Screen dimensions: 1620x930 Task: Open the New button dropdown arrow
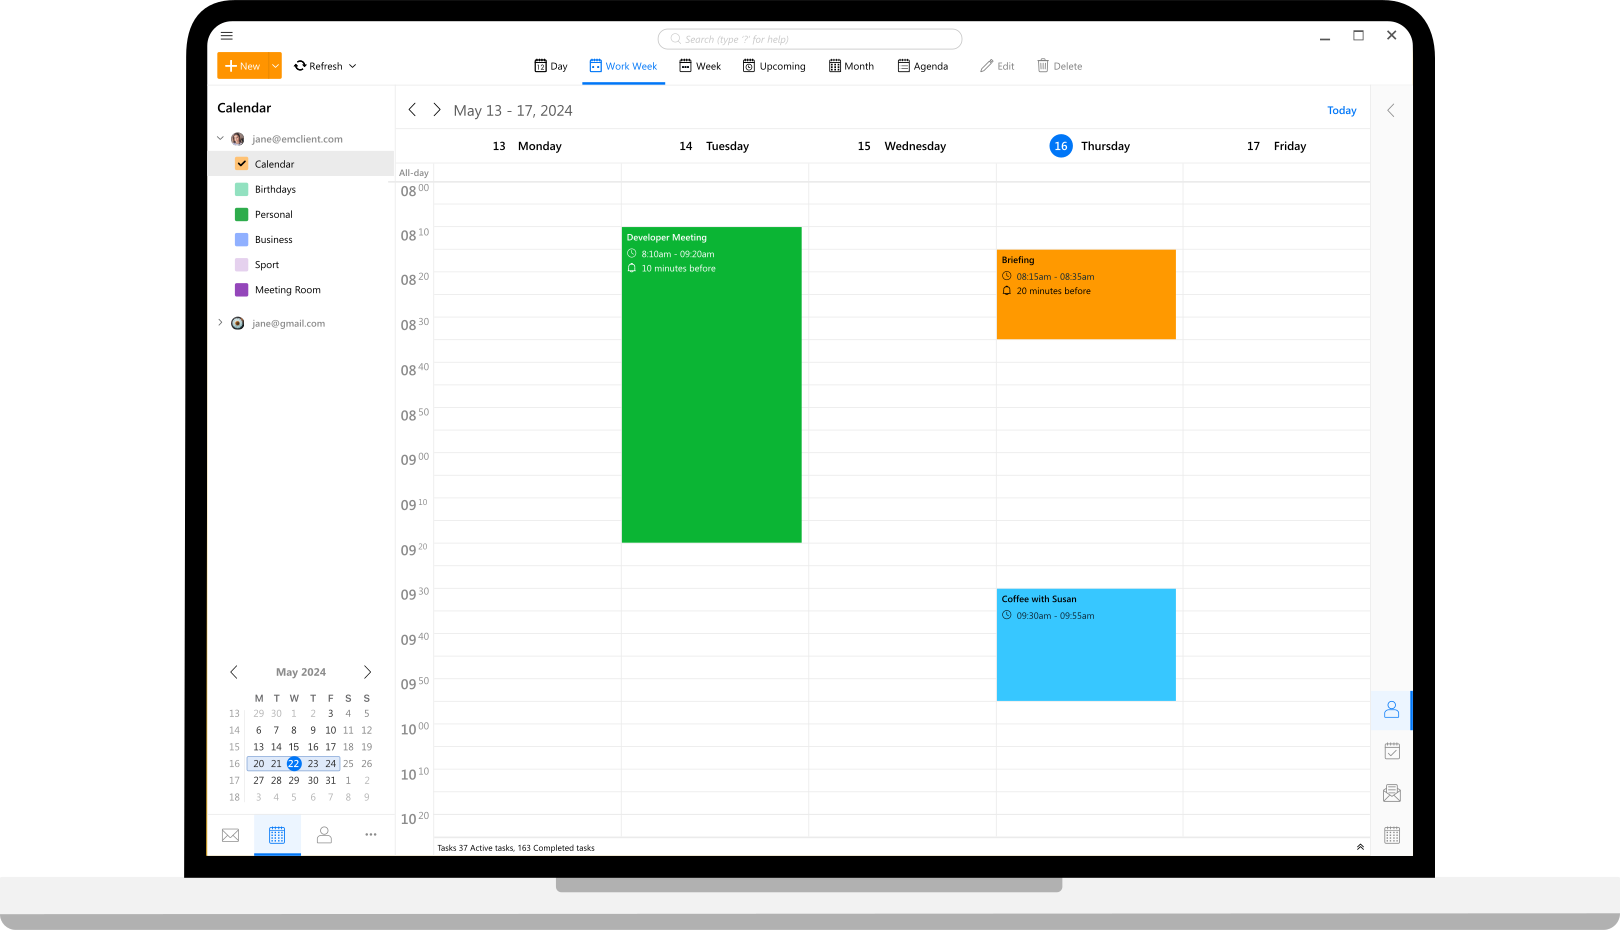275,65
